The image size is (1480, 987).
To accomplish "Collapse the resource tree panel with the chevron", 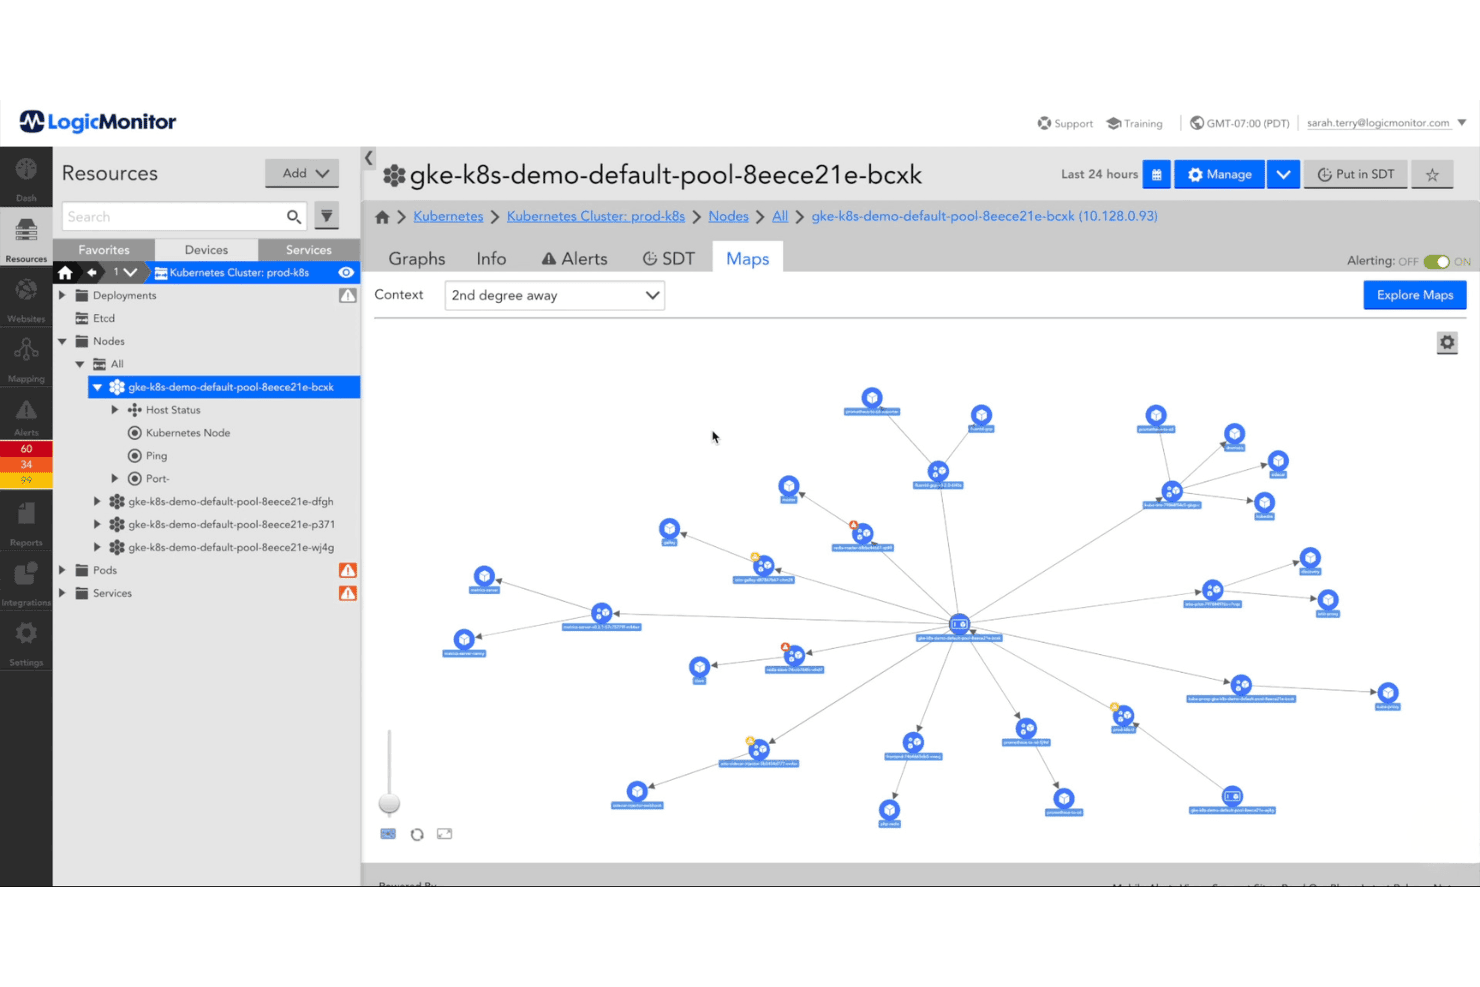I will coord(368,158).
